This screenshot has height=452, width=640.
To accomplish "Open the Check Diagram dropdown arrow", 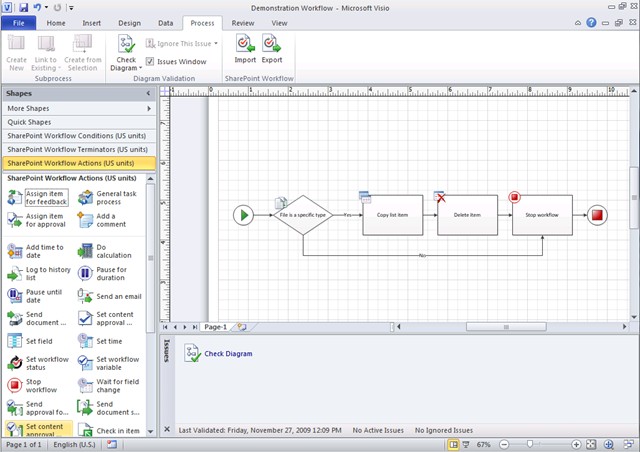I will [x=140, y=68].
